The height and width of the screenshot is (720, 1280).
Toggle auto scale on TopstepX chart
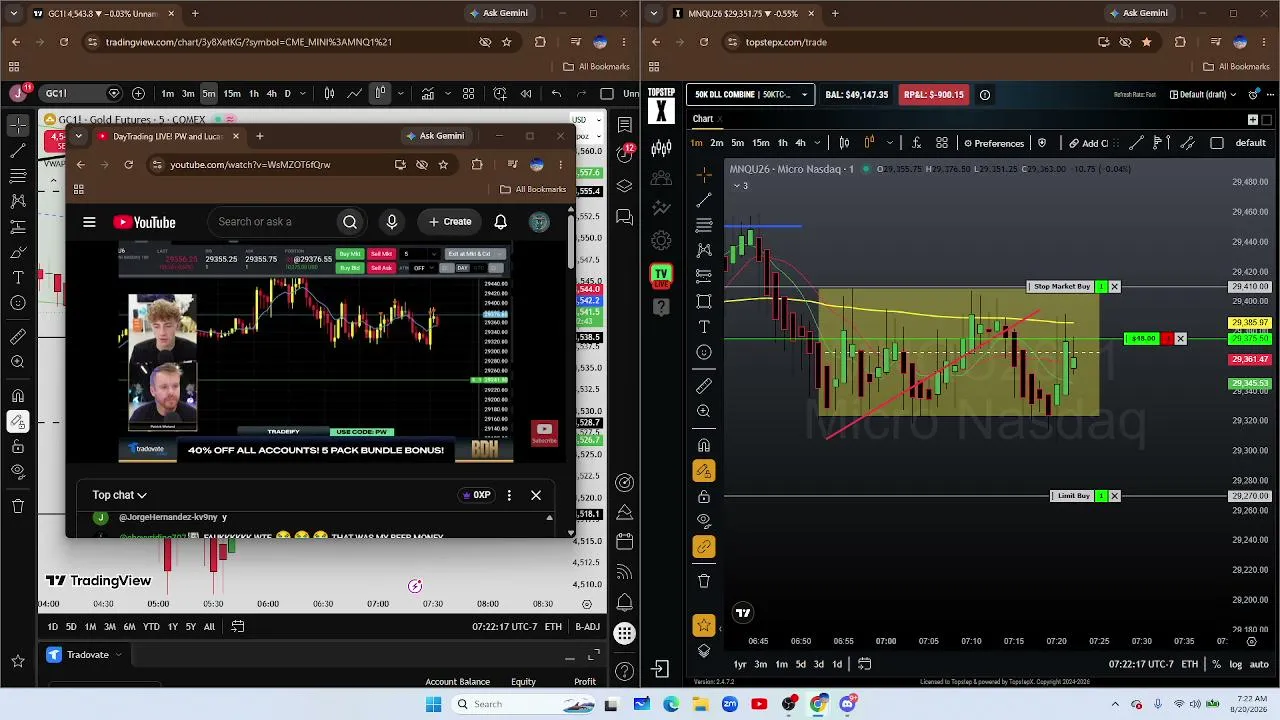pyautogui.click(x=1259, y=664)
